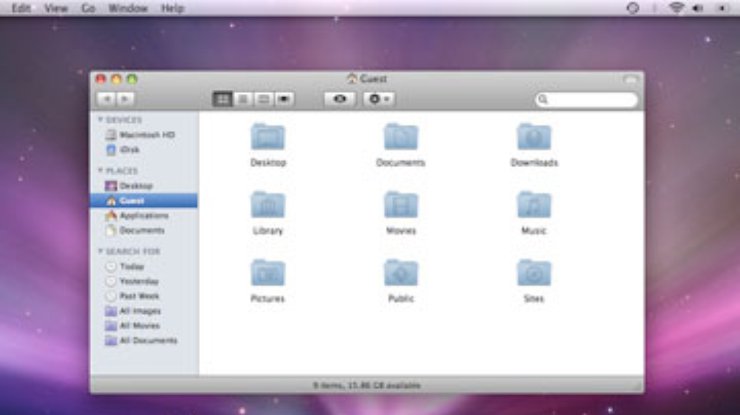The image size is (740, 415).
Task: Switch to list view
Action: click(x=243, y=99)
